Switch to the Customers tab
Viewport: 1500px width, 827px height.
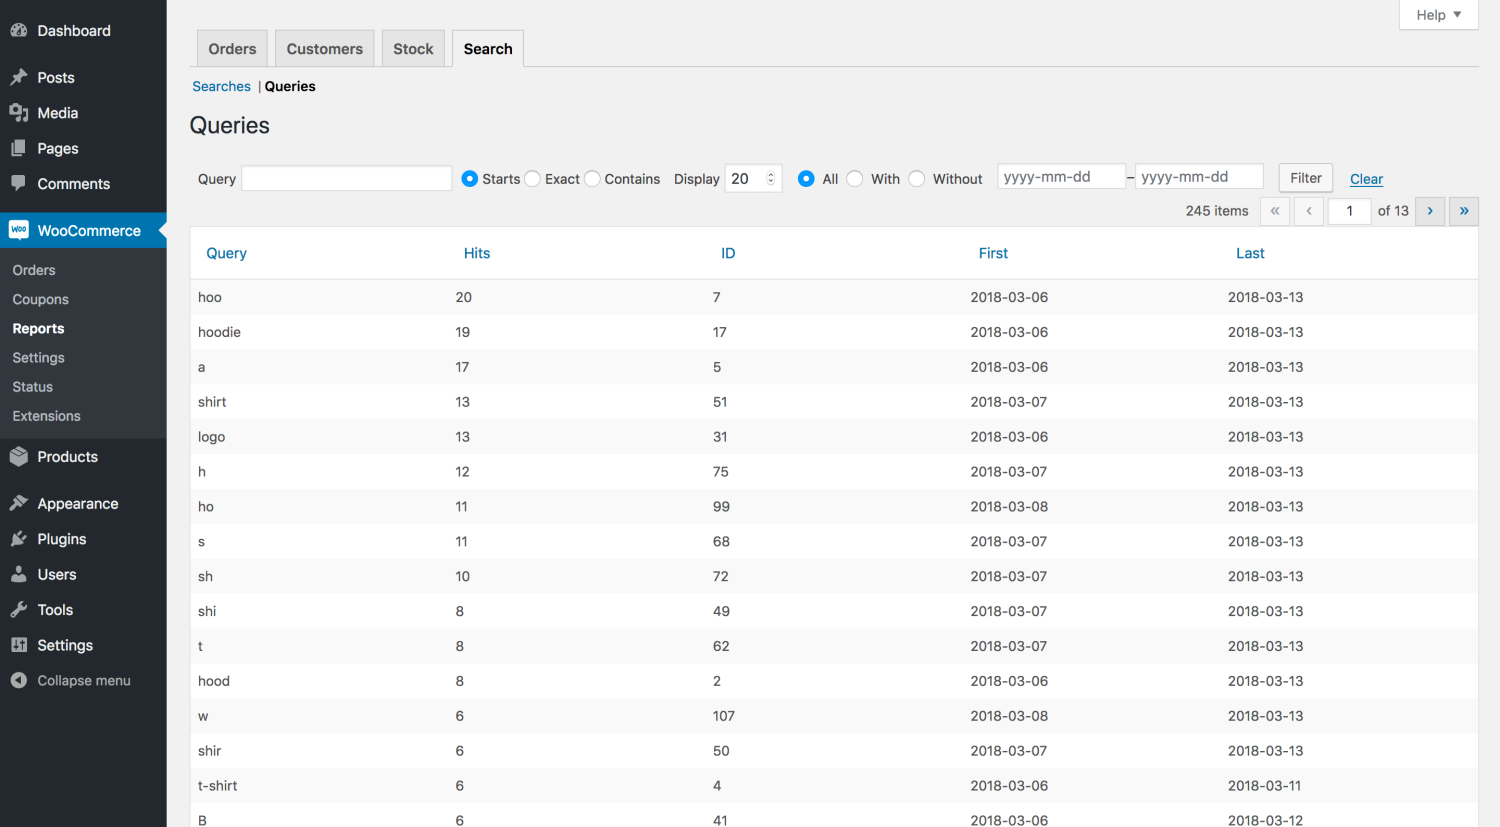324,47
